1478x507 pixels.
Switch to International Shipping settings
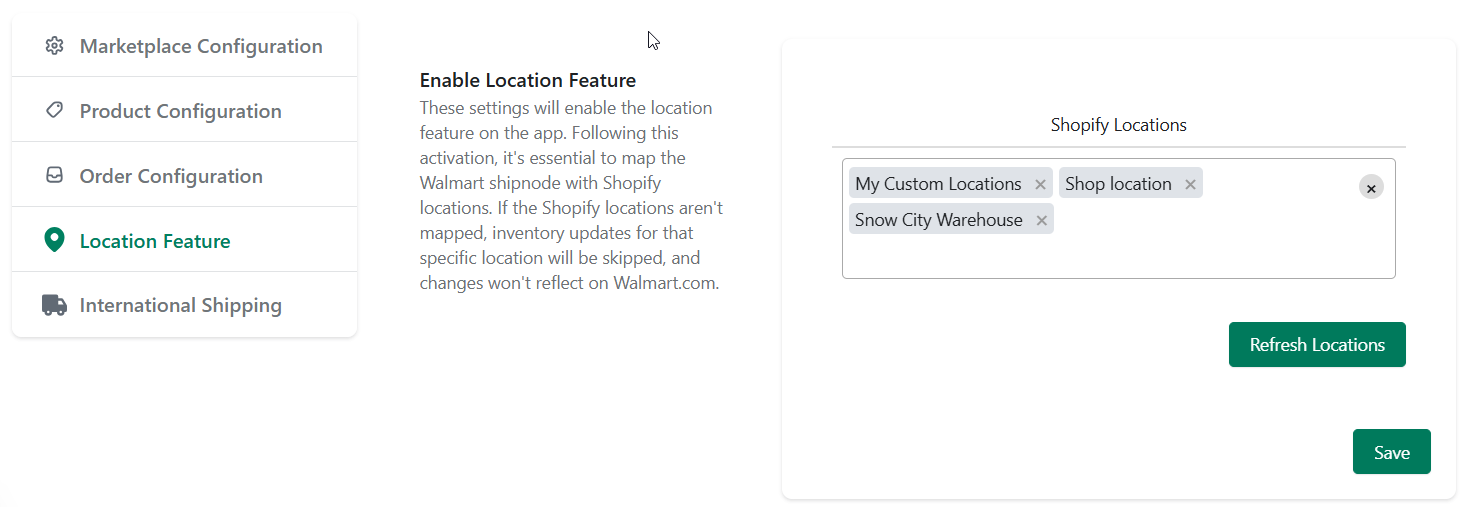click(x=184, y=305)
